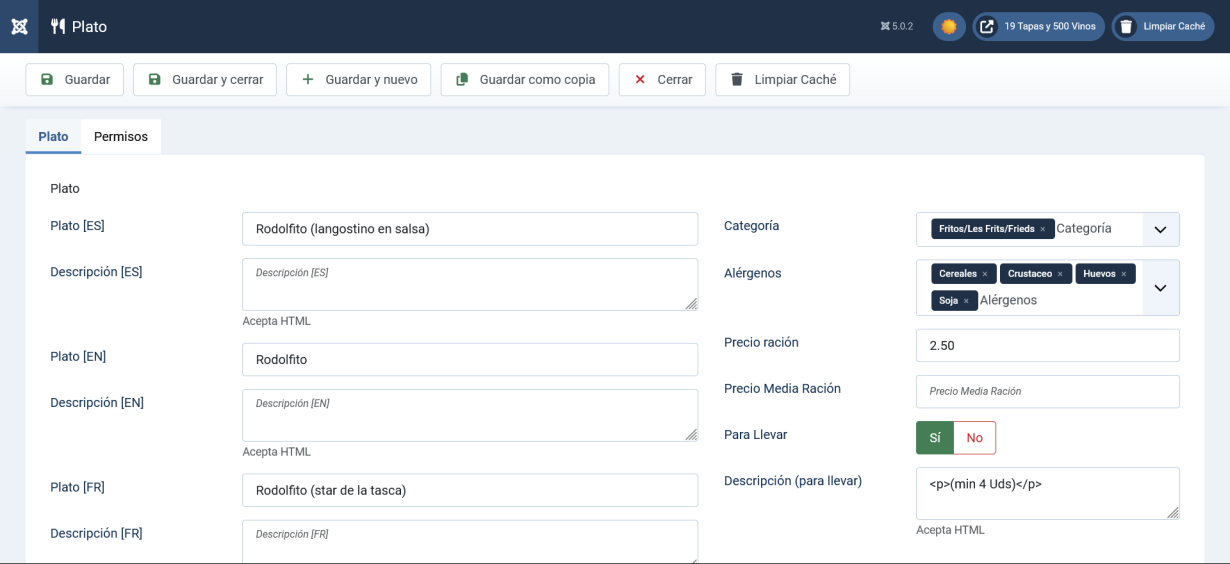The height and width of the screenshot is (564, 1230).
Task: Click the Precio ración field
Action: click(1048, 346)
